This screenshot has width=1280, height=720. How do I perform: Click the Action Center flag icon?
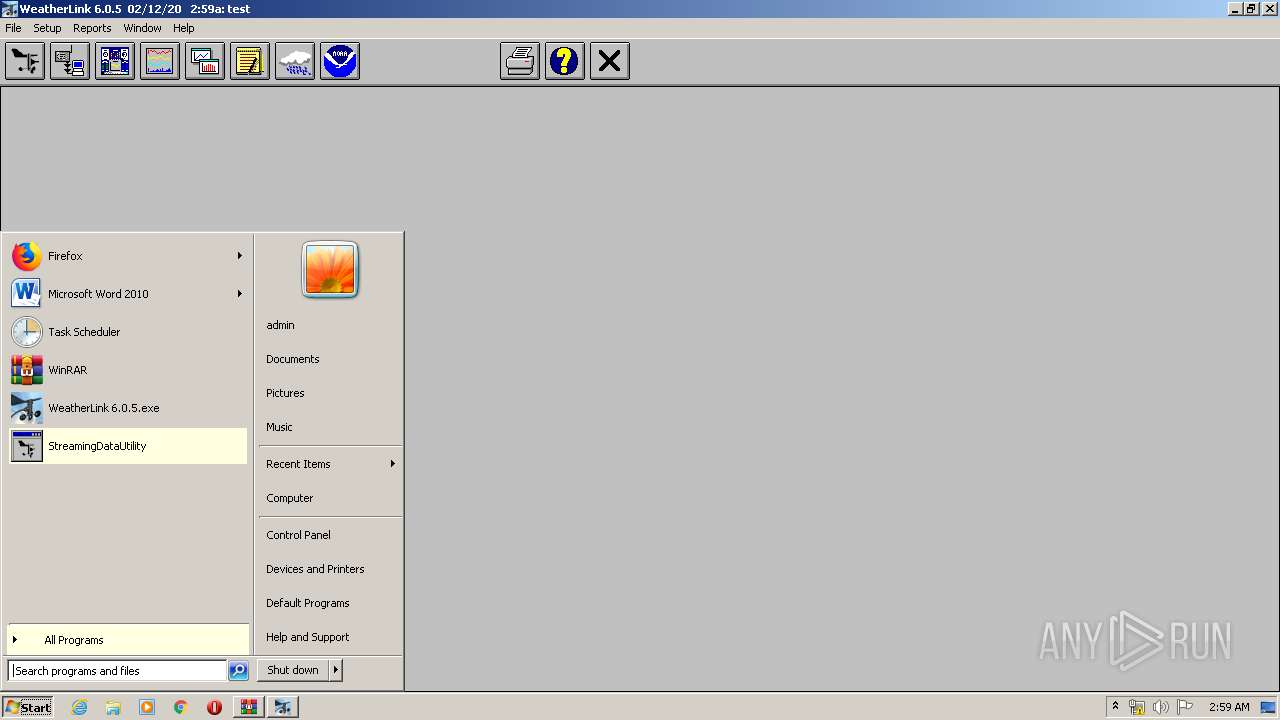pos(1185,707)
